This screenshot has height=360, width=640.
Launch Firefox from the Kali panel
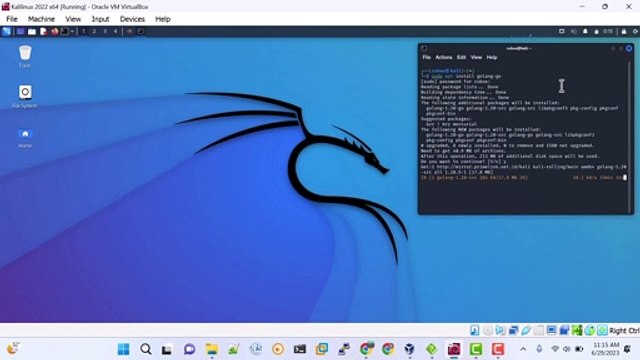(x=55, y=31)
